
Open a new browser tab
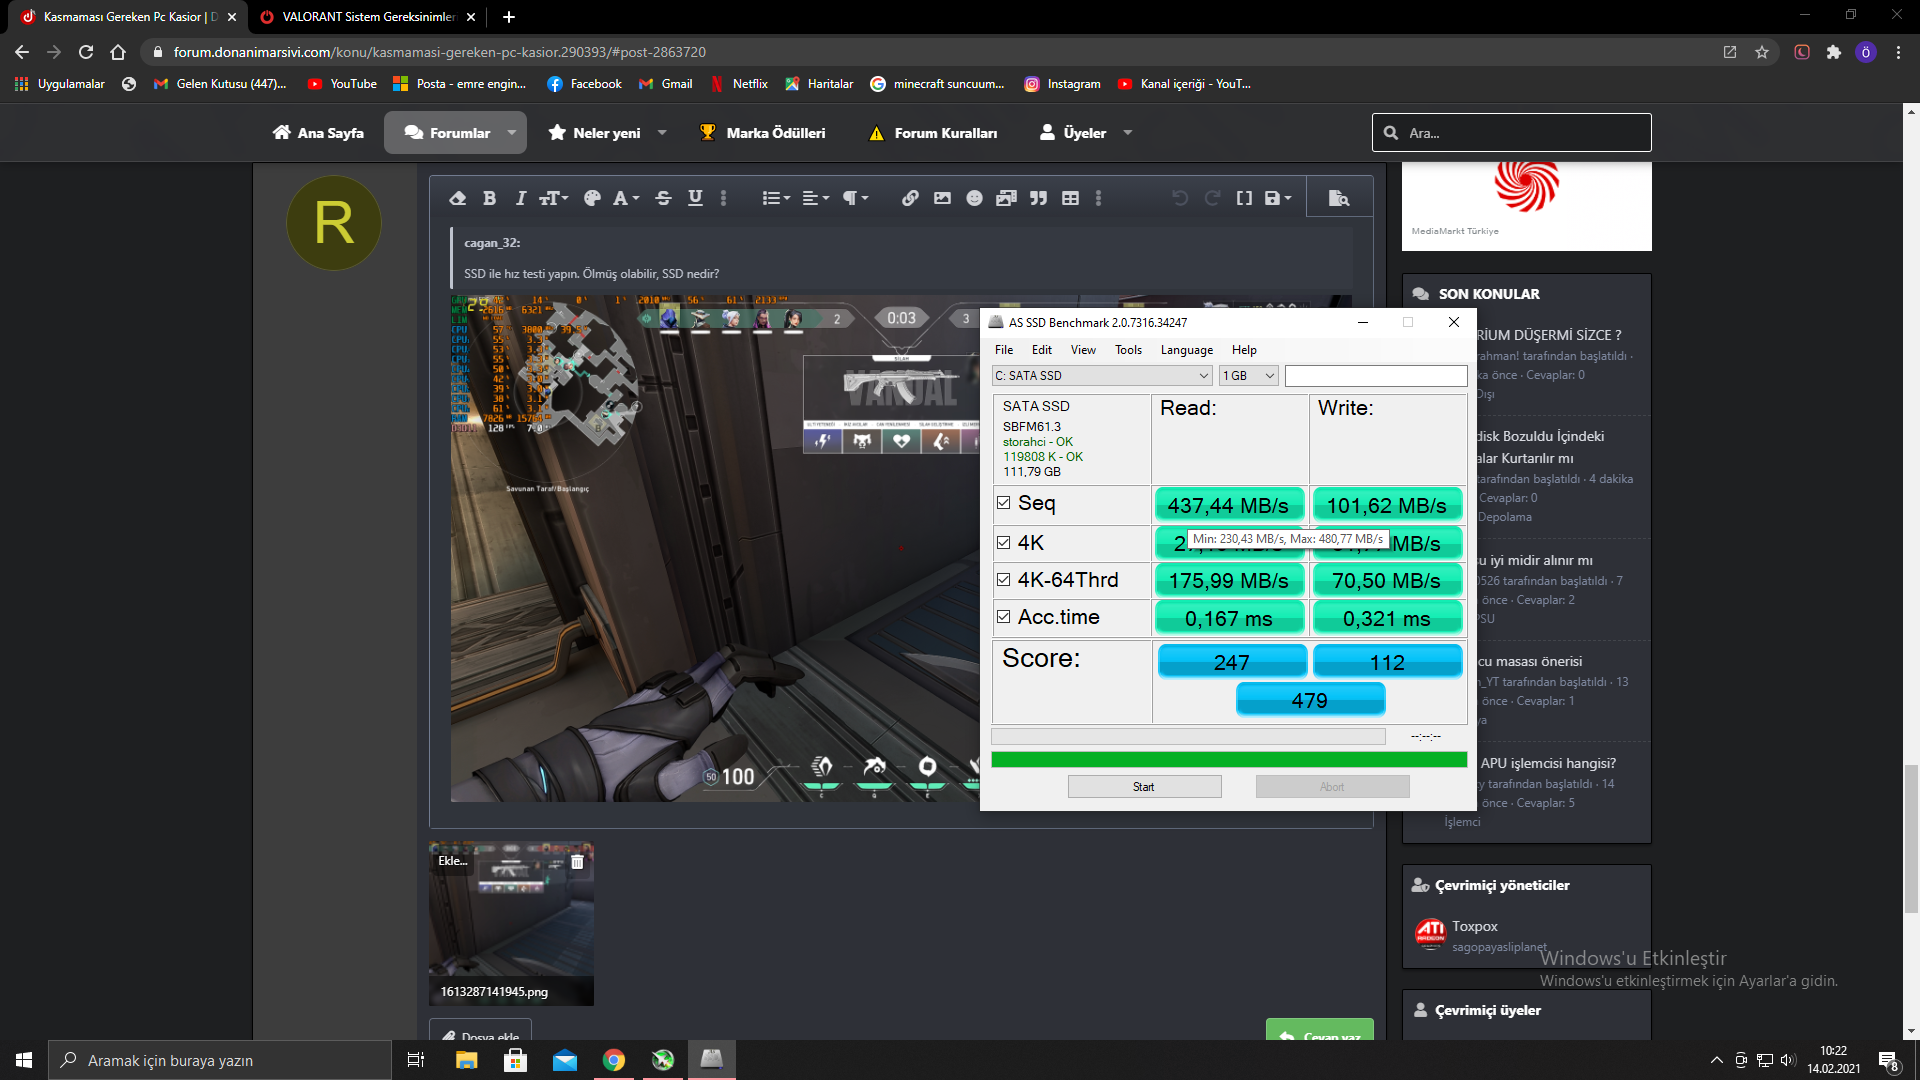point(509,17)
